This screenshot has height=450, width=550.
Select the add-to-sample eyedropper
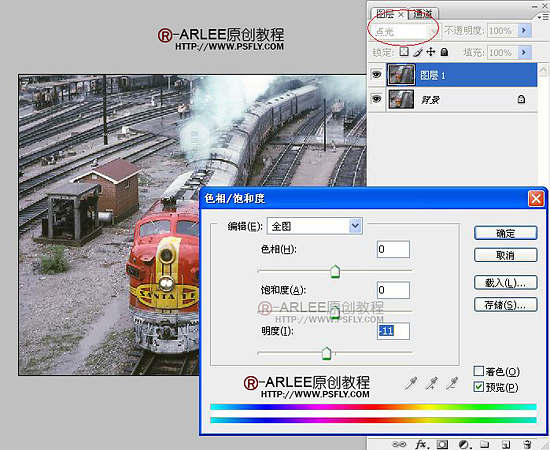pos(431,383)
